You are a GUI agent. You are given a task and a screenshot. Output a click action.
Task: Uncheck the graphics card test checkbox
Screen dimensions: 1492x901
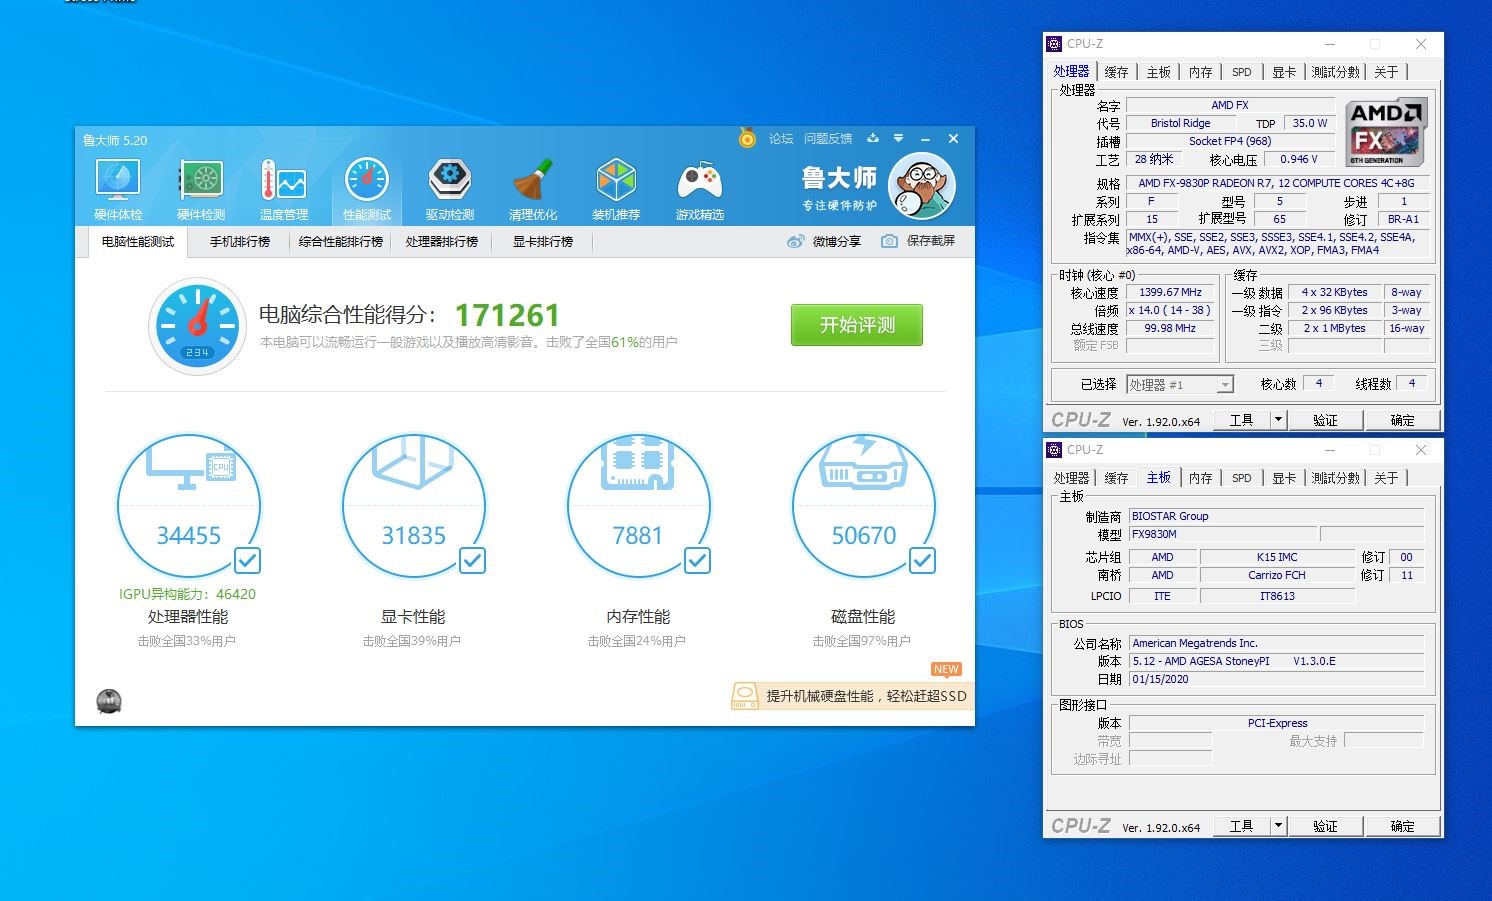click(x=473, y=560)
